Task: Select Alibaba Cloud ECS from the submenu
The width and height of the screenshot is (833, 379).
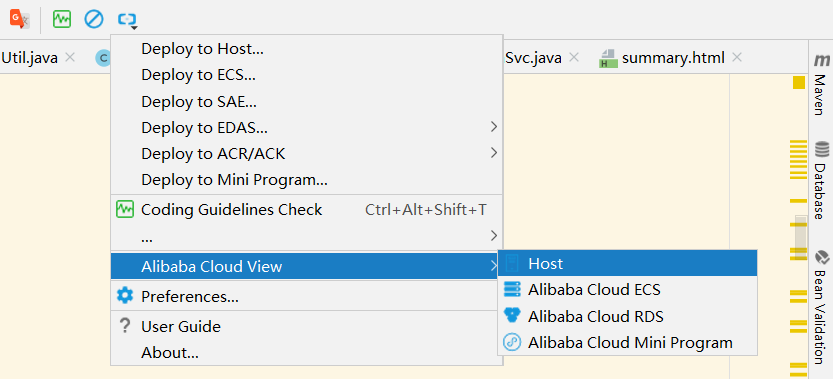Action: click(627, 290)
